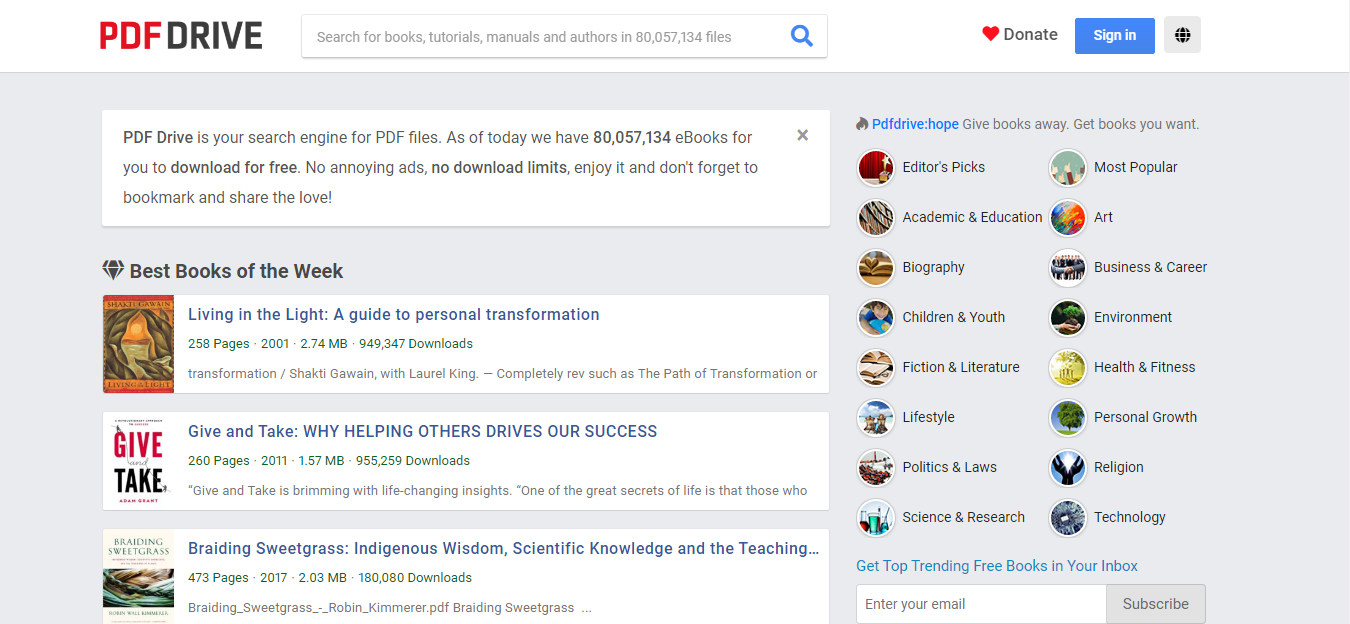Click the Living in the Light cover thumbnail

138,344
